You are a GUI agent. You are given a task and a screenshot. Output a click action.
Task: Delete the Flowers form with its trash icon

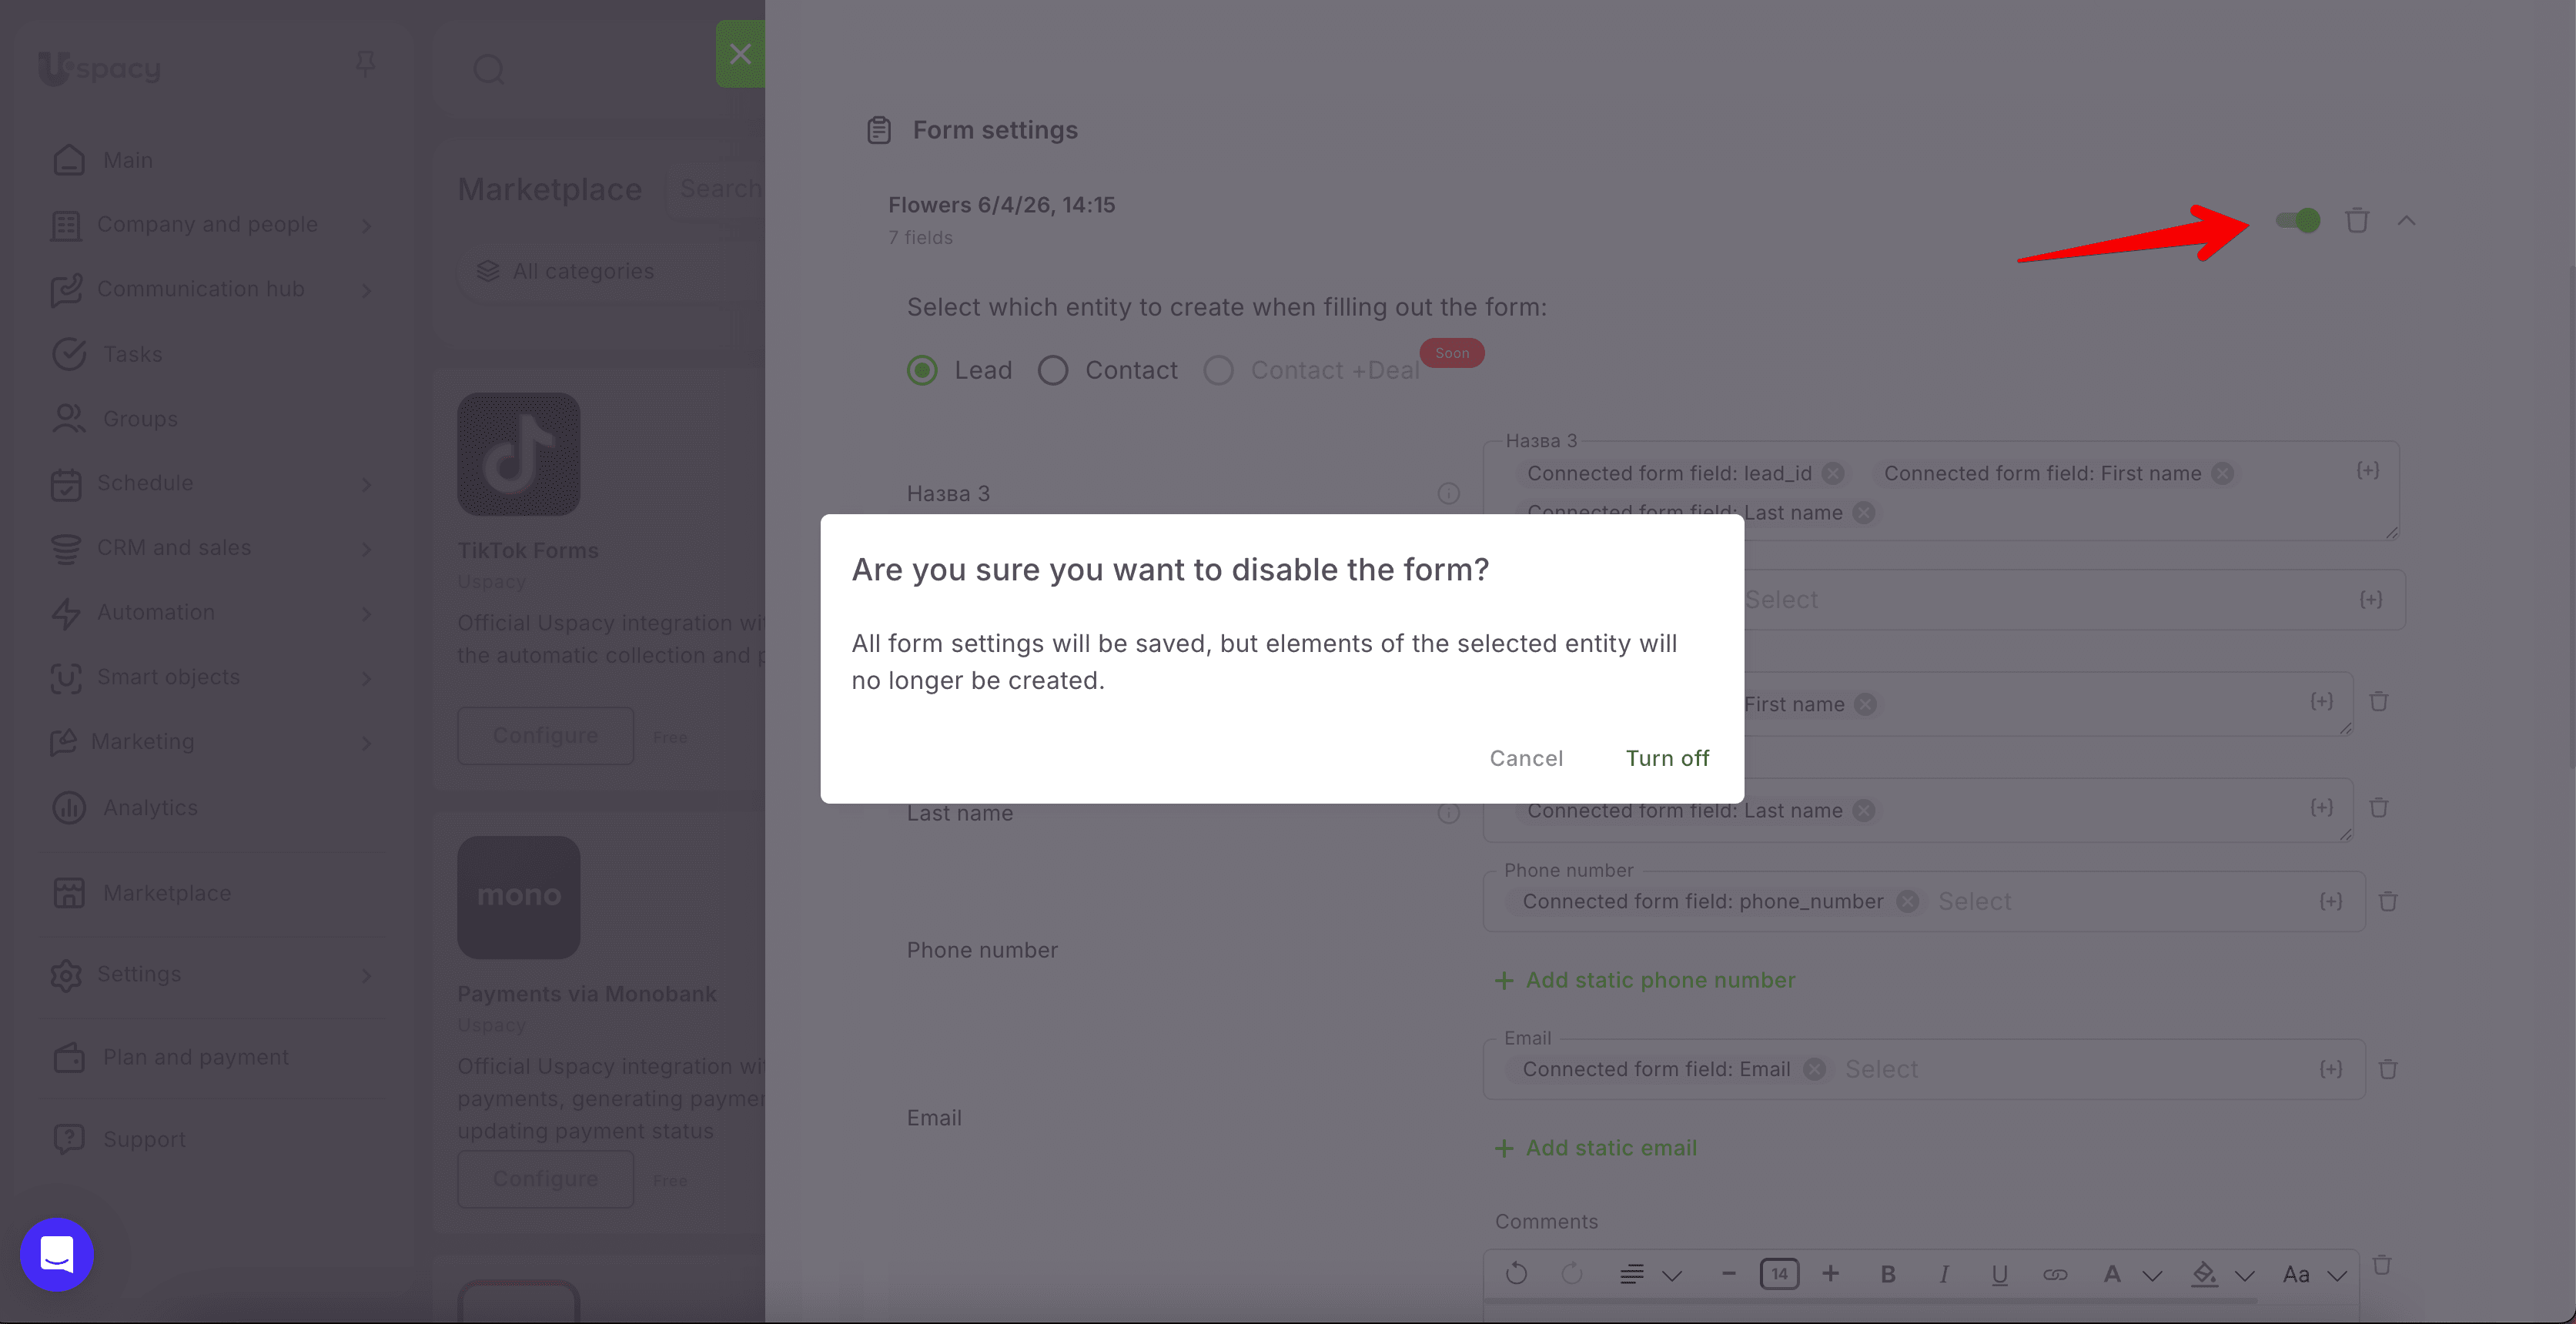pos(2357,220)
